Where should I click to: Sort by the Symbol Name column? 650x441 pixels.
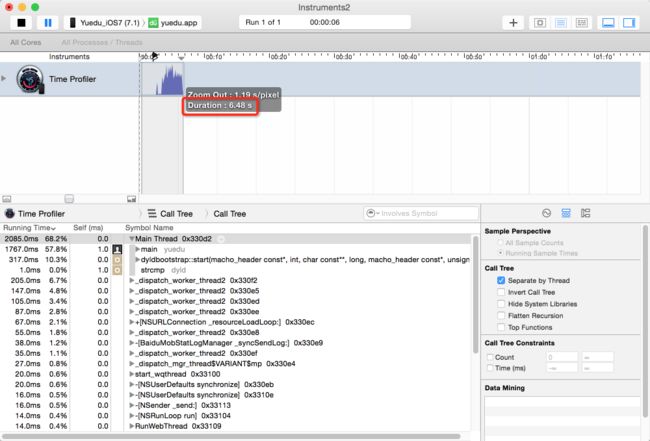149,228
